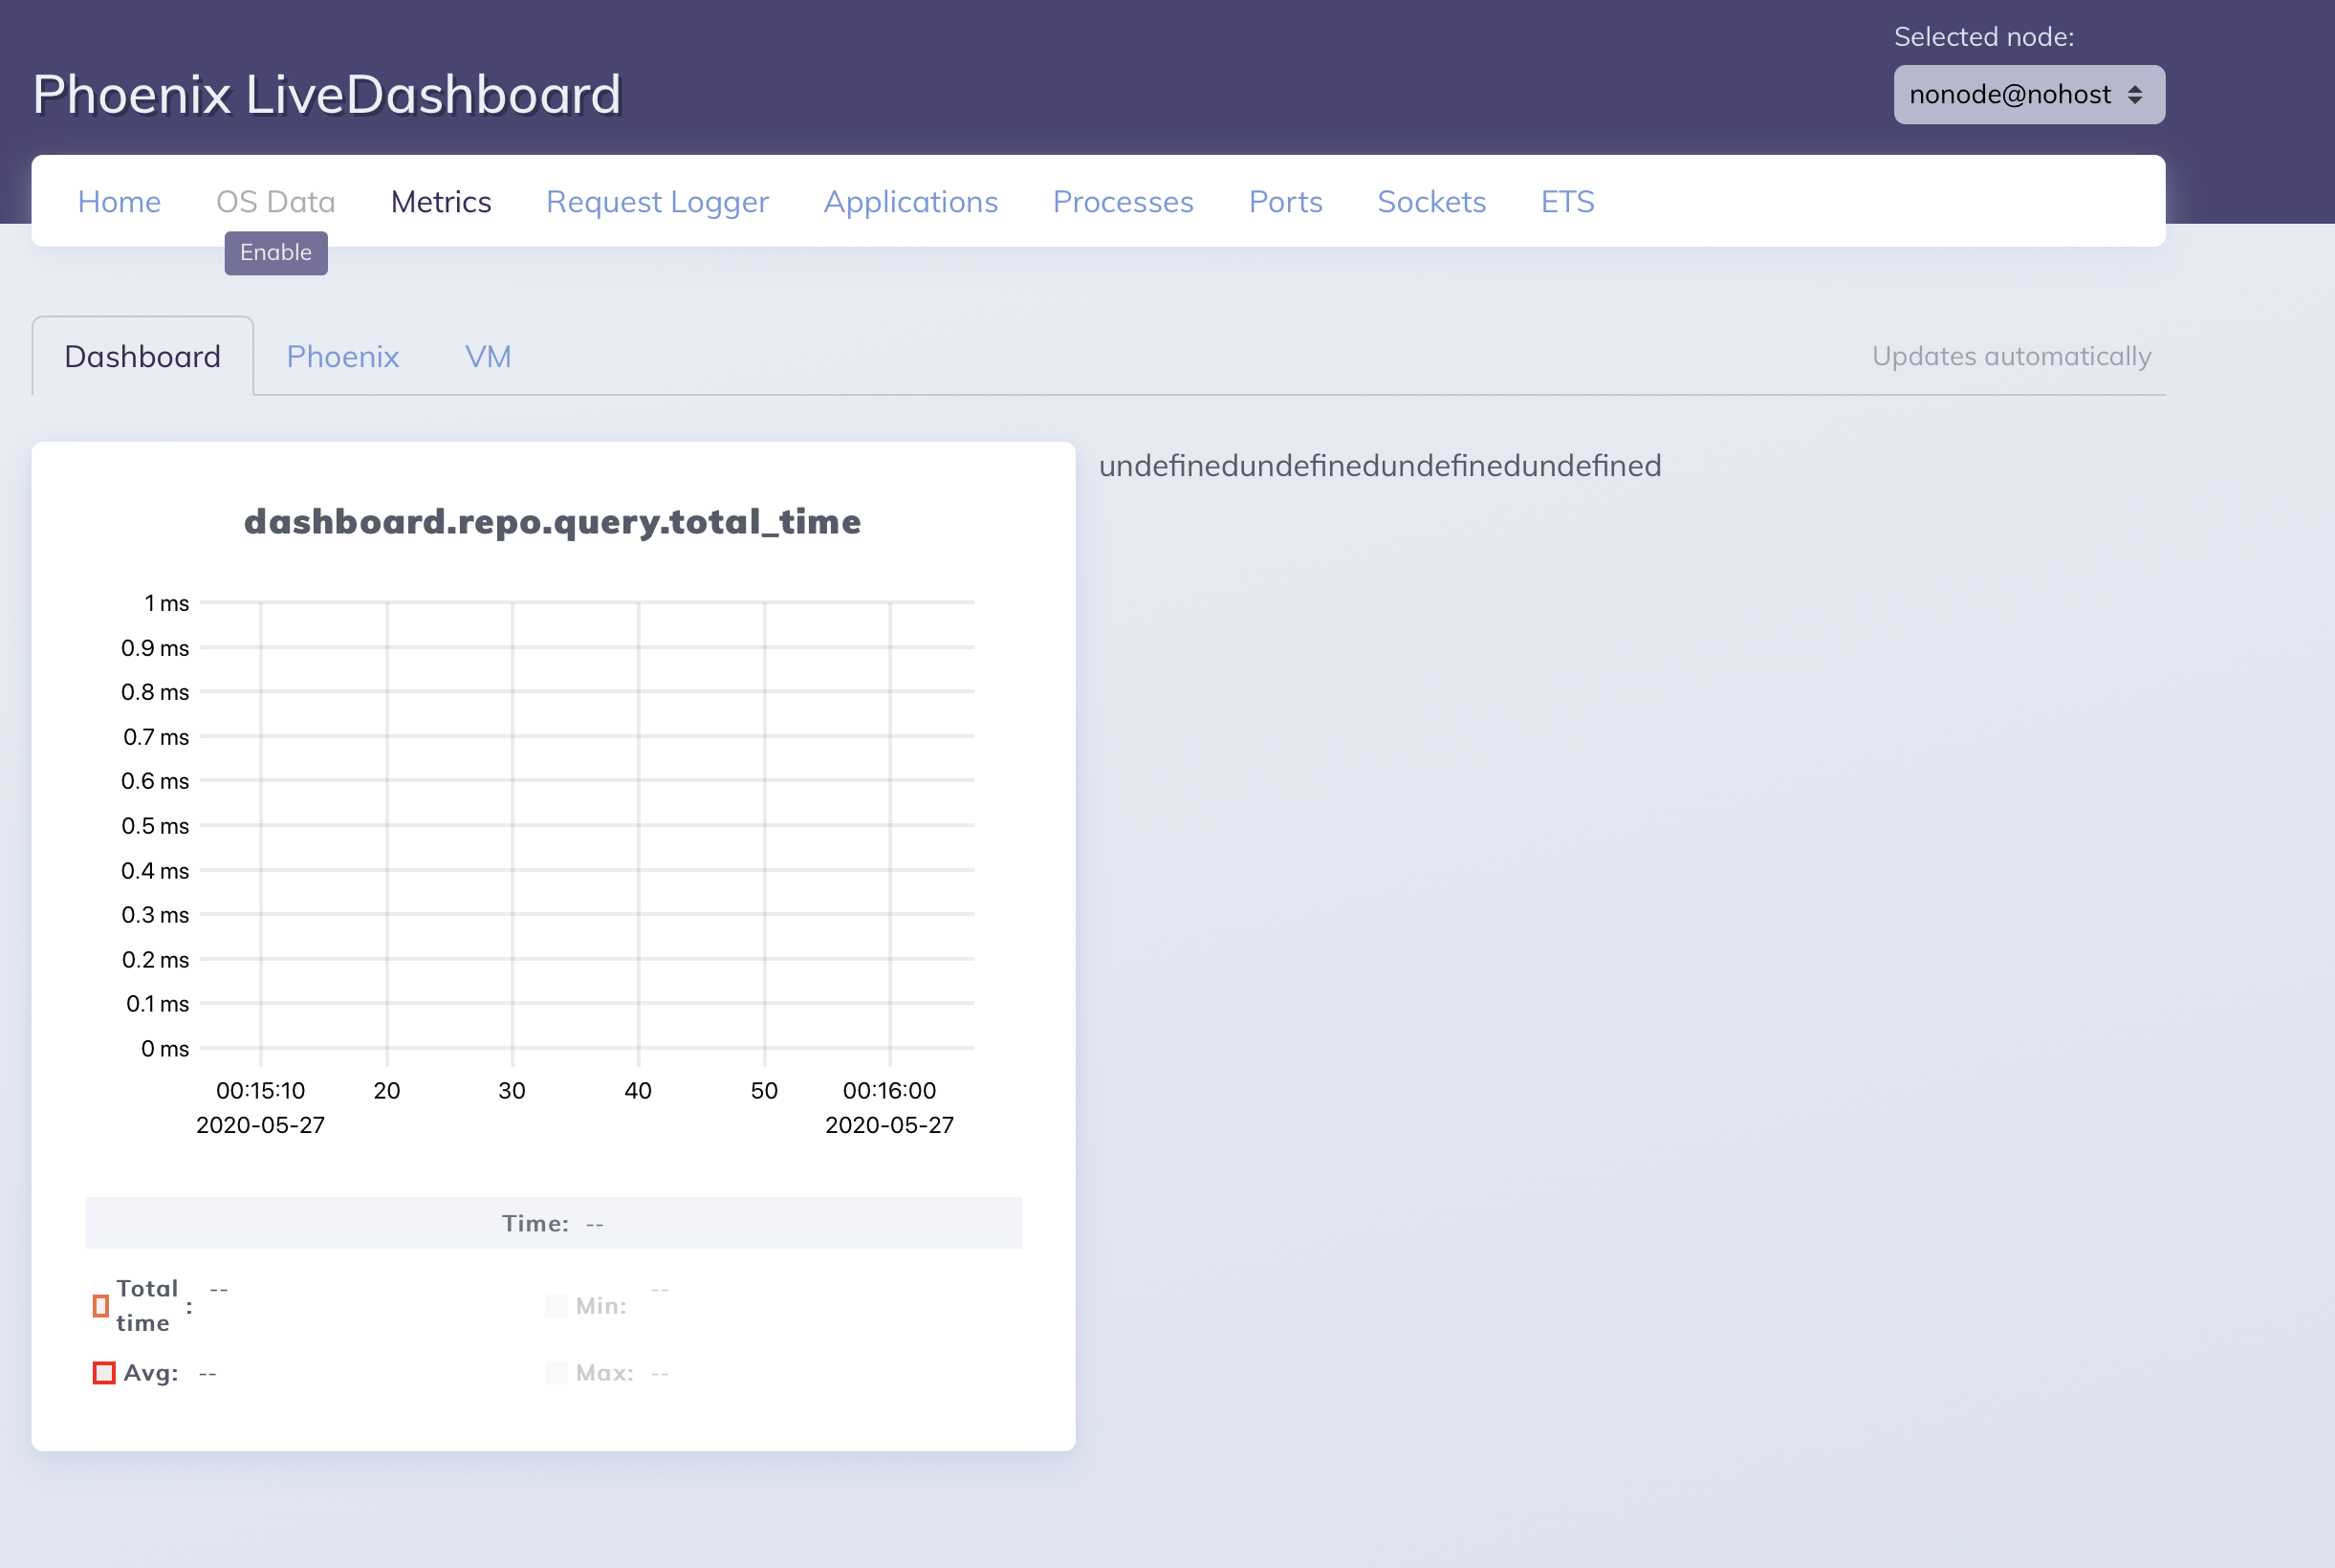The width and height of the screenshot is (2335, 1568).
Task: Go to the Applications view
Action: pyautogui.click(x=910, y=201)
